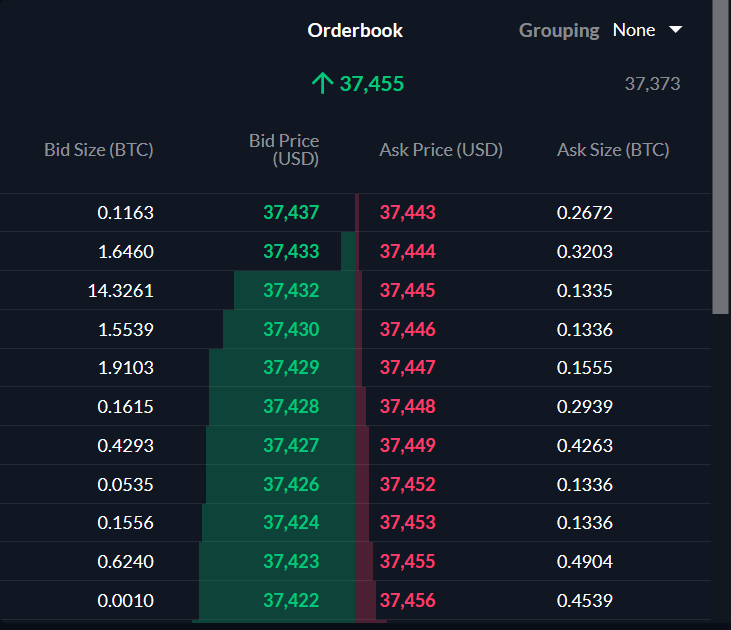Viewport: 731px width, 630px height.
Task: Click the 14.3261 bid size value
Action: 121,290
